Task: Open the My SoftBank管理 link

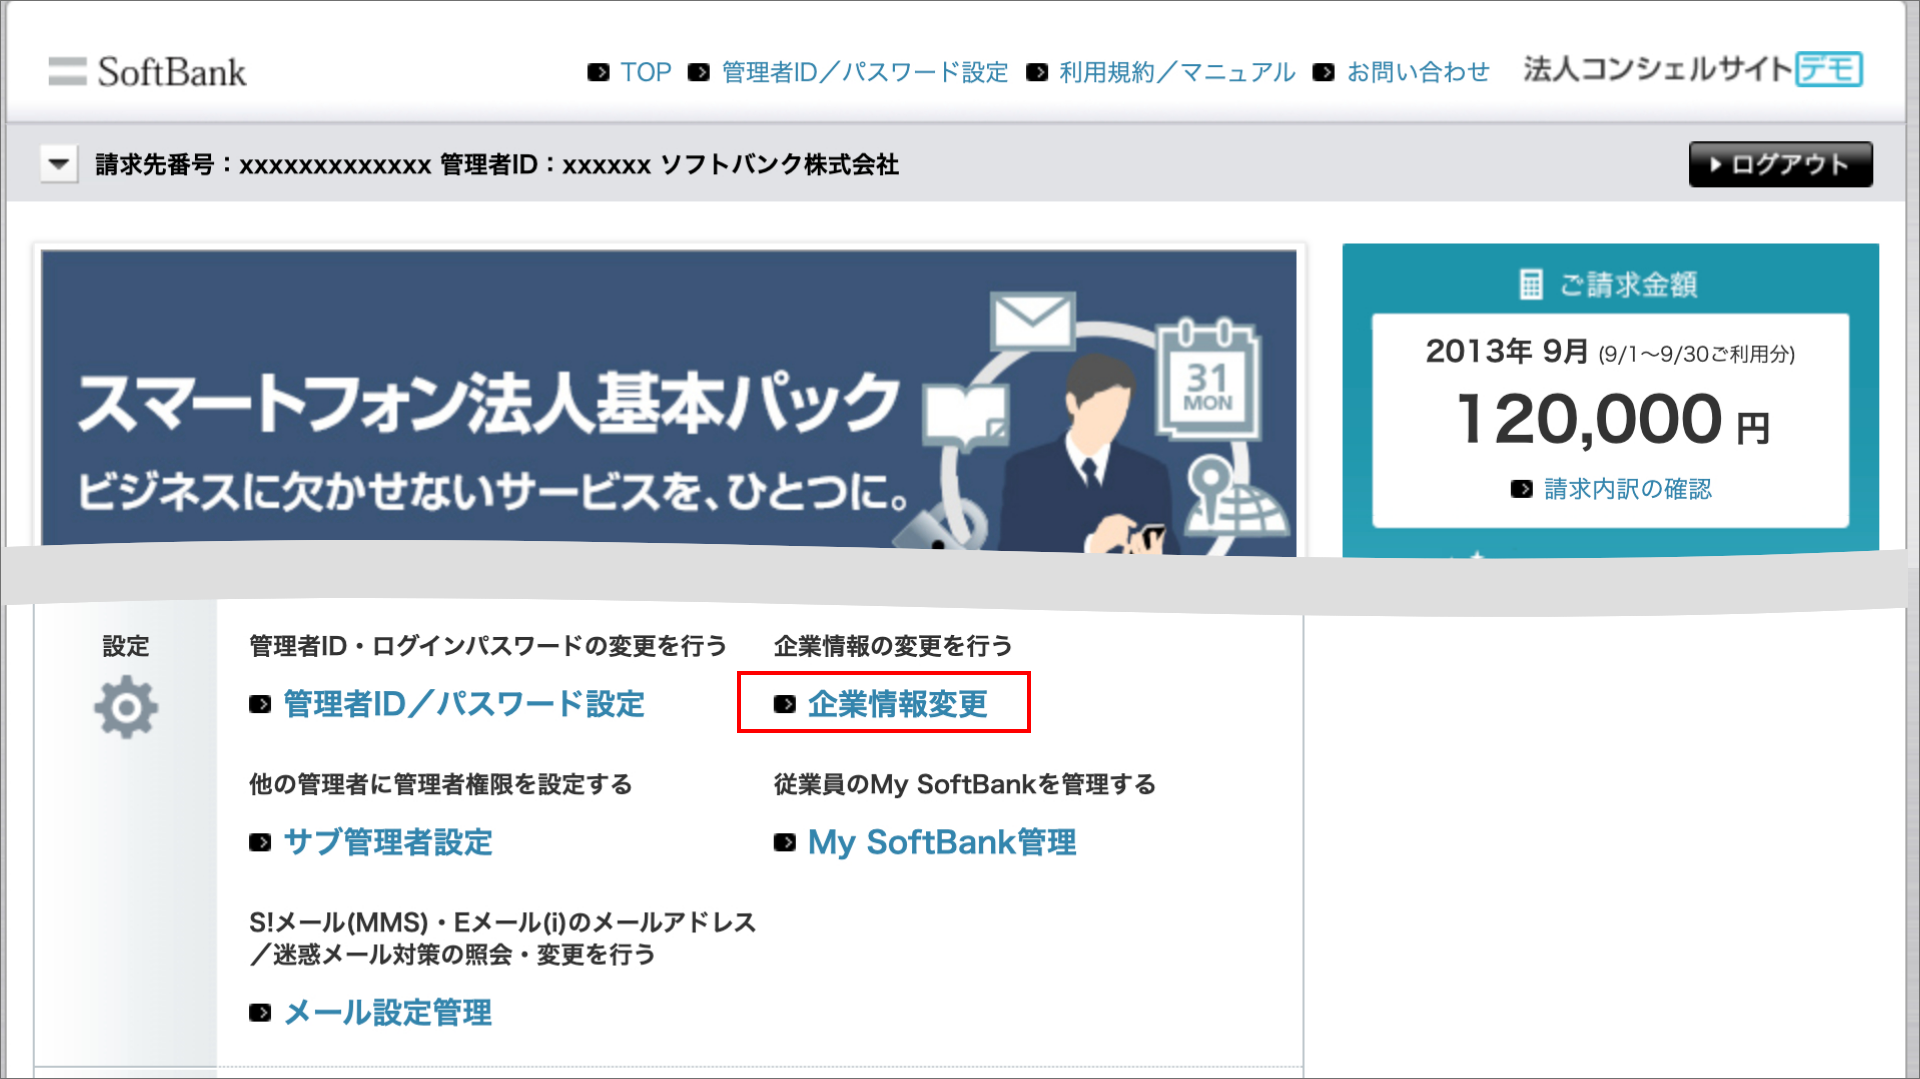Action: [x=941, y=843]
